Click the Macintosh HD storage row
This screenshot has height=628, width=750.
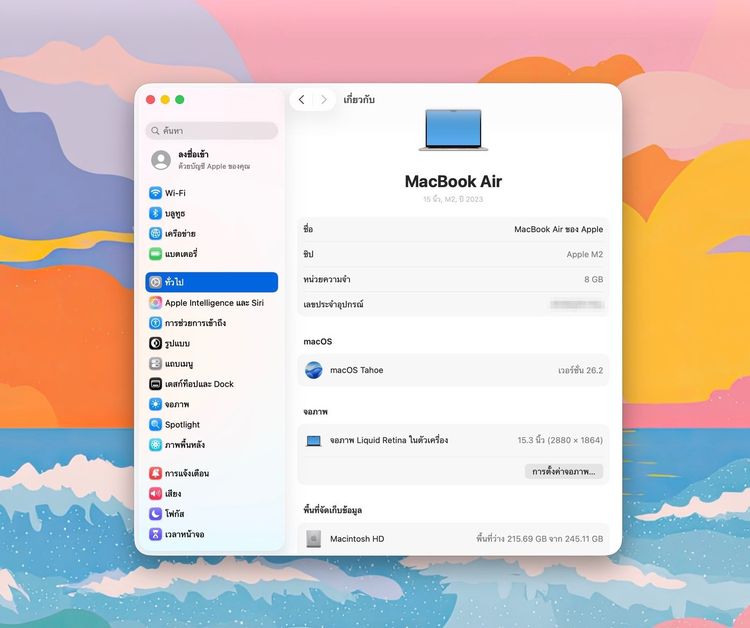(453, 539)
